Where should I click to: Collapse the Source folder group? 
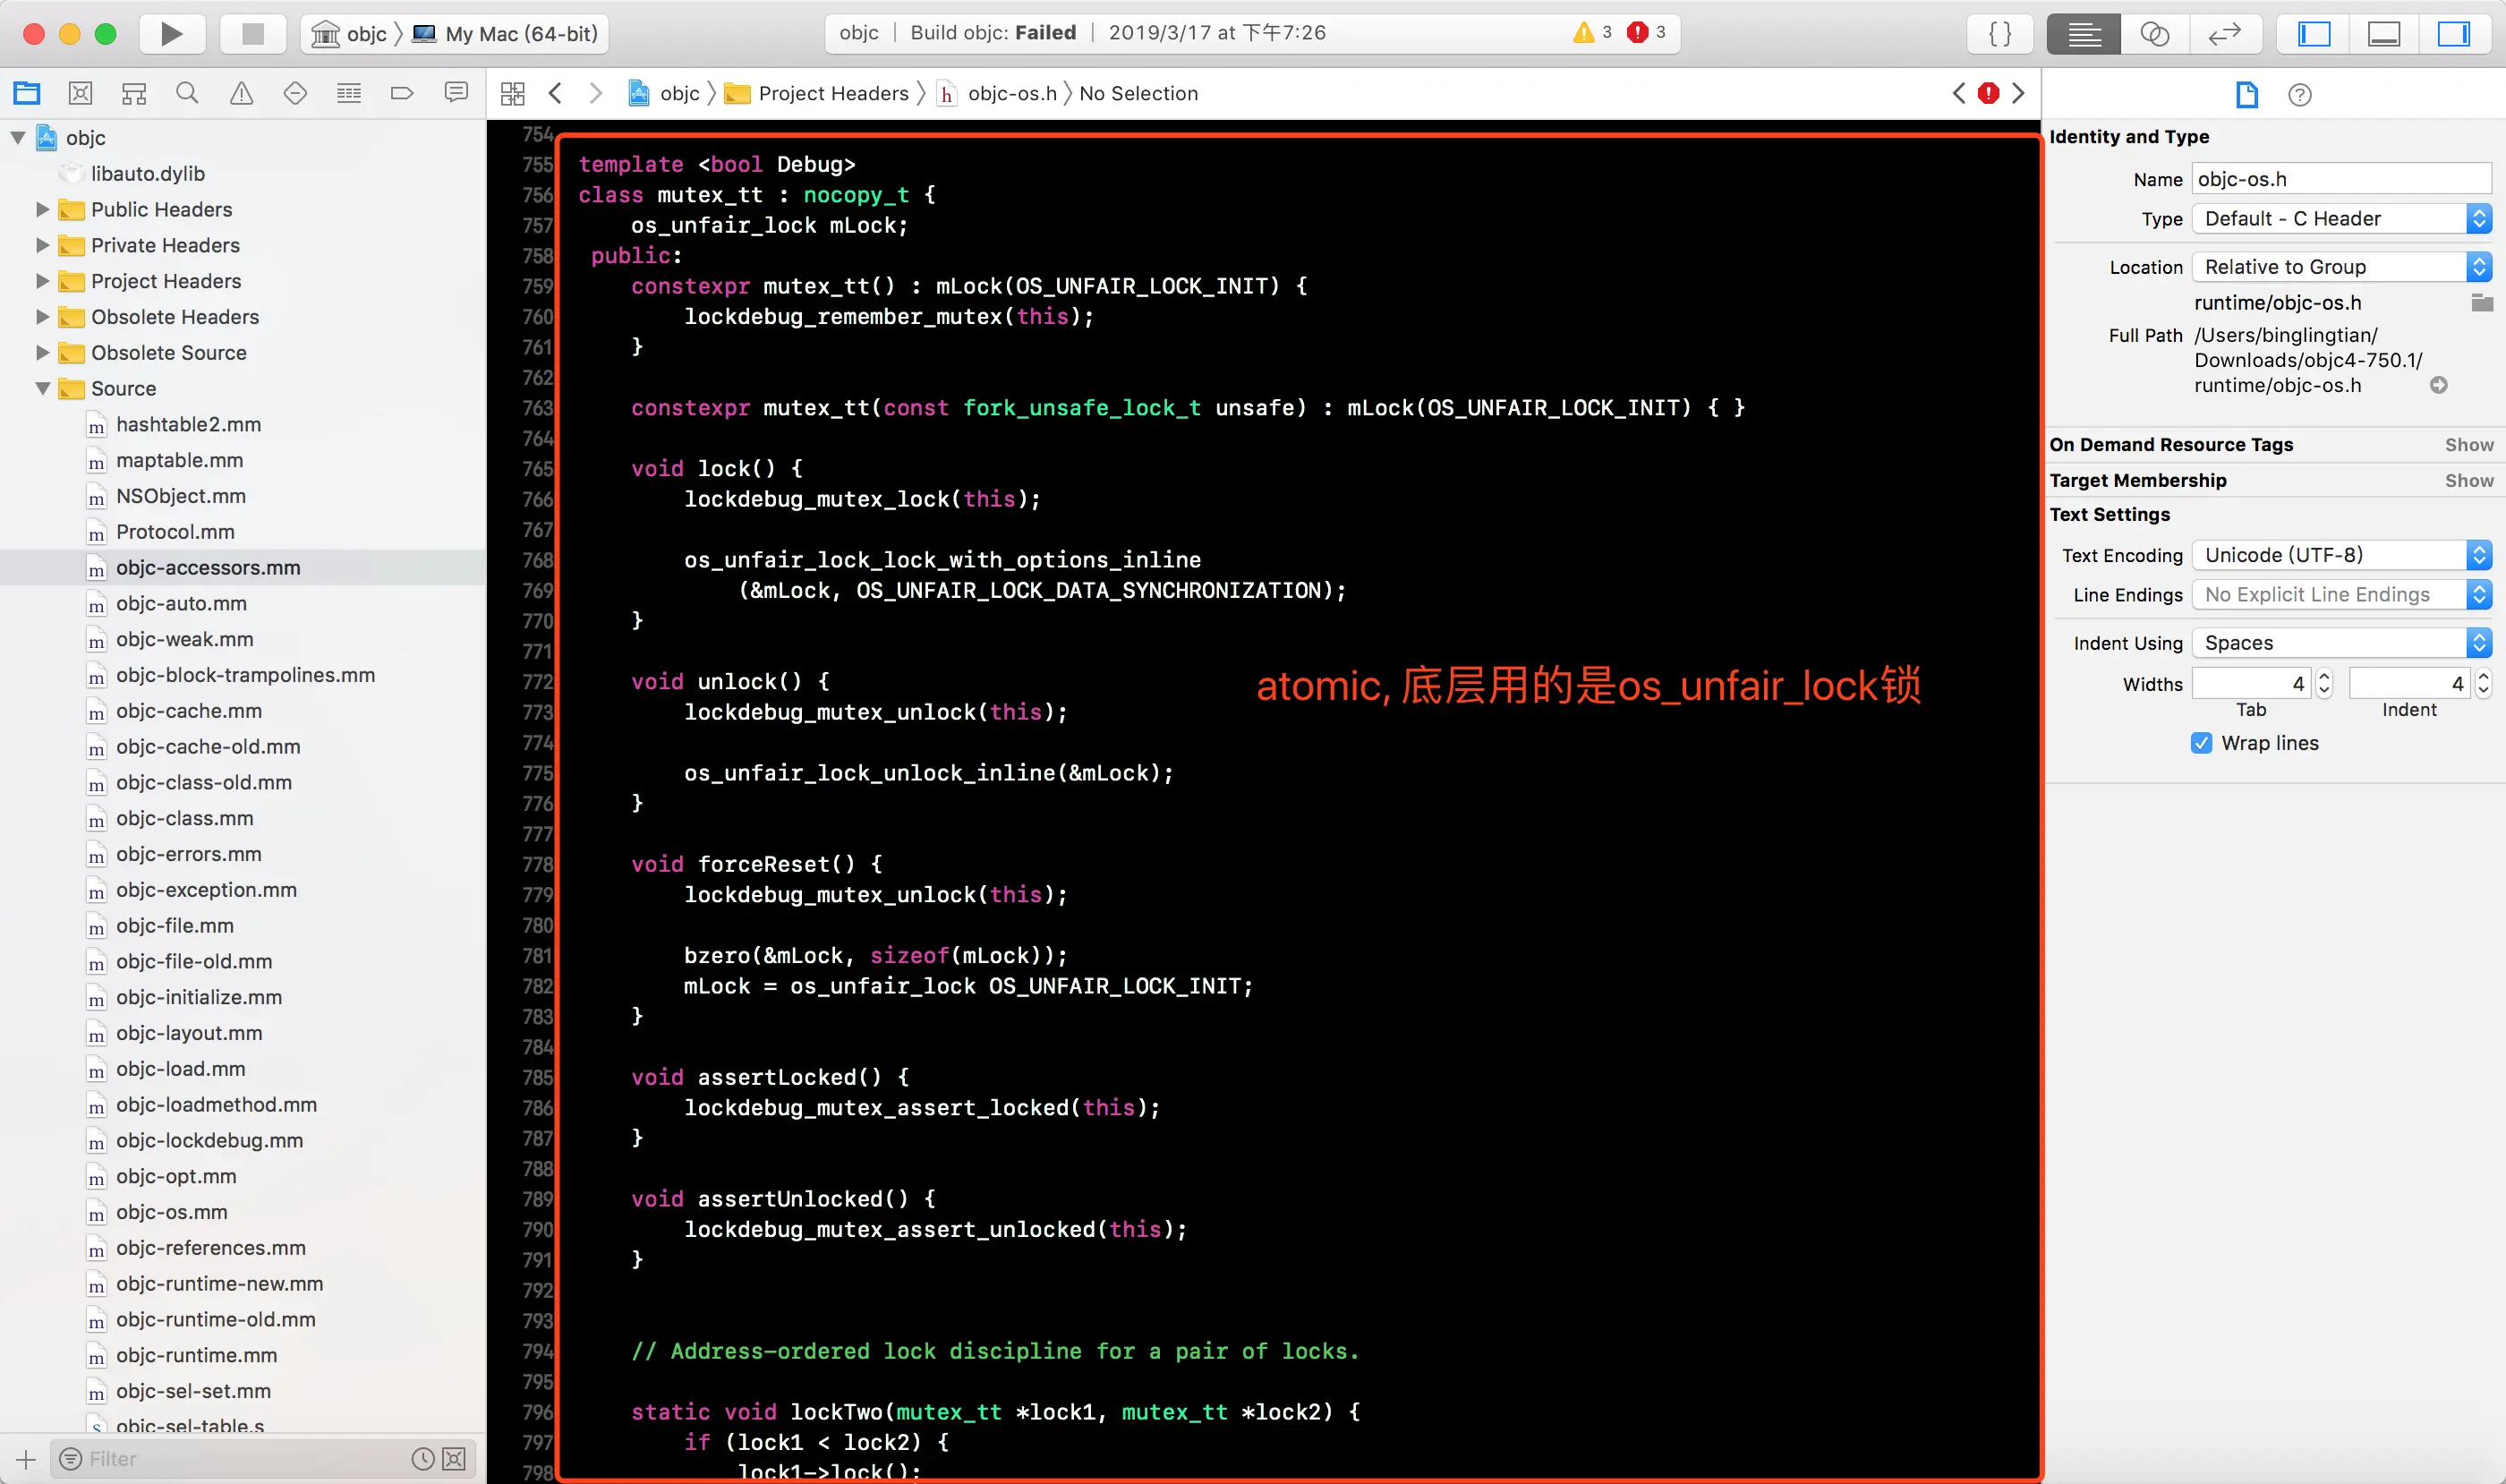click(42, 388)
